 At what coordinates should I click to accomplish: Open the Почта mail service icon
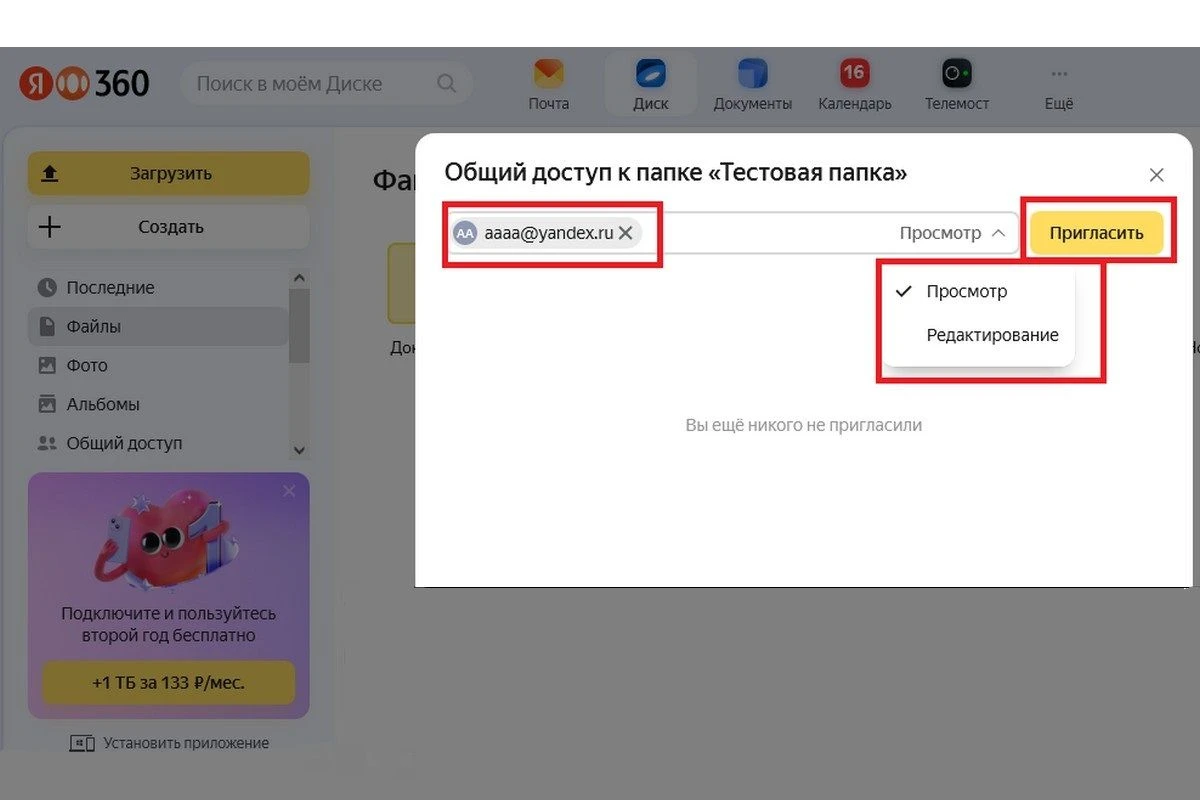548,74
